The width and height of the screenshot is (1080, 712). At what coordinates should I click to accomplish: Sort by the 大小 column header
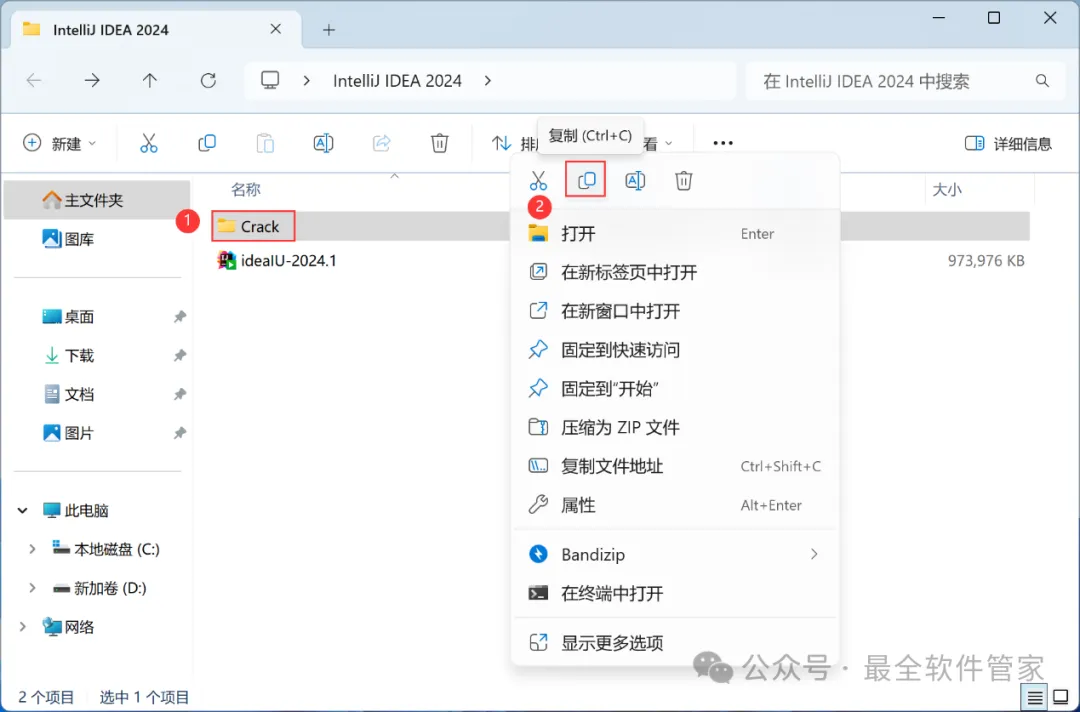point(946,189)
